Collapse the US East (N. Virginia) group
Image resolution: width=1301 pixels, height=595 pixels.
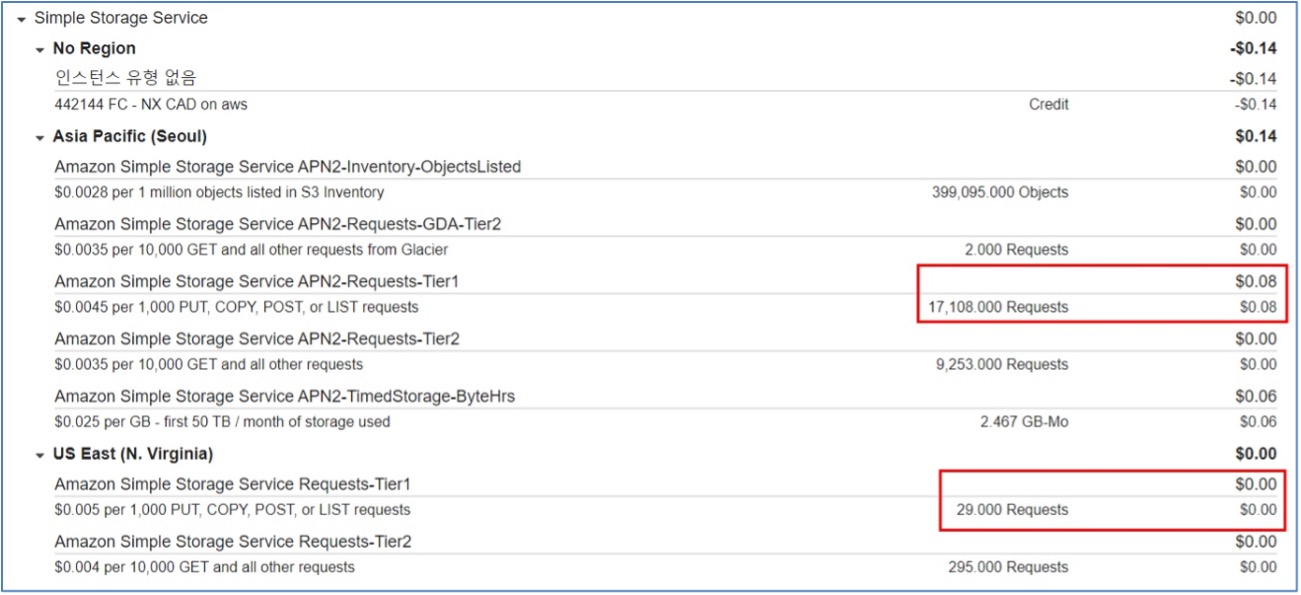(40, 455)
